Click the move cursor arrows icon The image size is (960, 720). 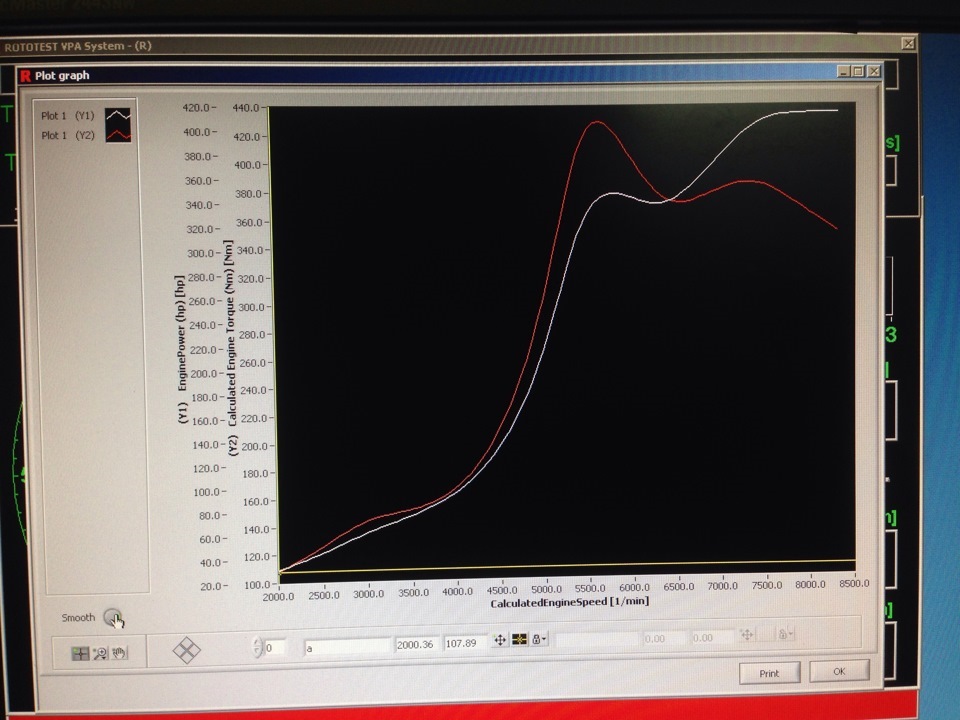(500, 640)
